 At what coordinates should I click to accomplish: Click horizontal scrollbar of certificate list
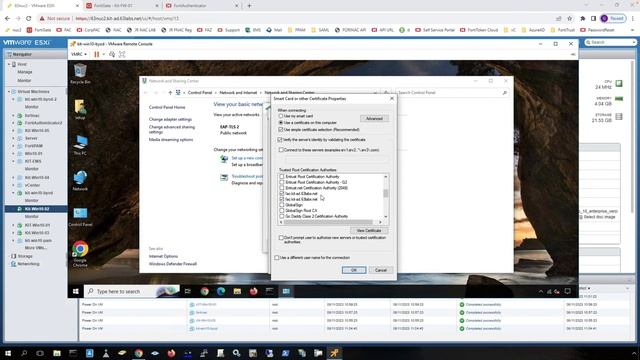pos(328,222)
